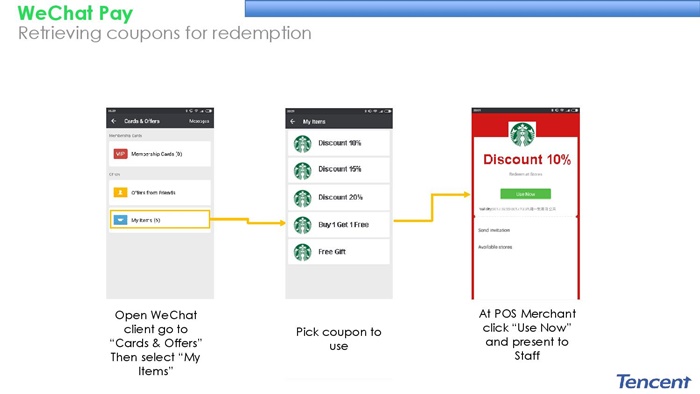Pick the Discount 20% coupon
700x394 pixels.
pos(338,198)
